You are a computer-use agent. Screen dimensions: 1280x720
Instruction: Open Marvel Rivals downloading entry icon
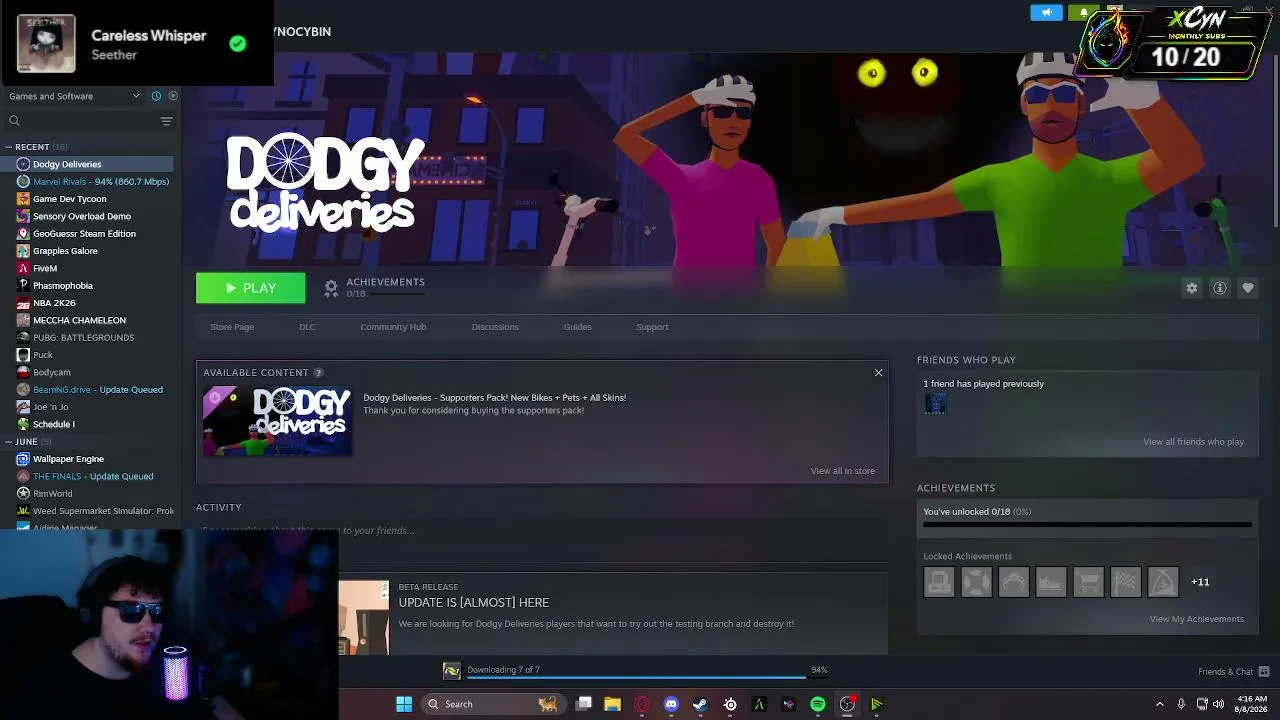point(23,182)
